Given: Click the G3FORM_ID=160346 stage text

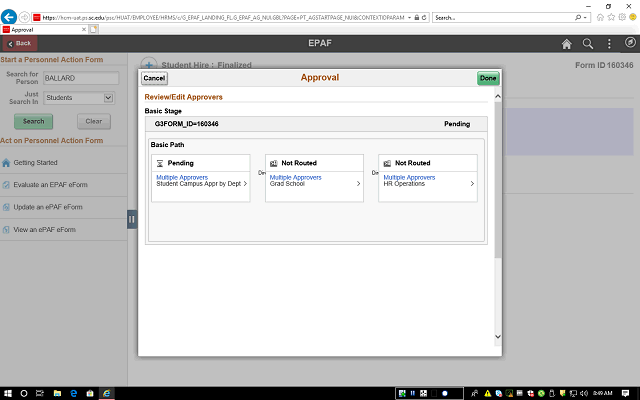Looking at the screenshot, I should click(186, 124).
